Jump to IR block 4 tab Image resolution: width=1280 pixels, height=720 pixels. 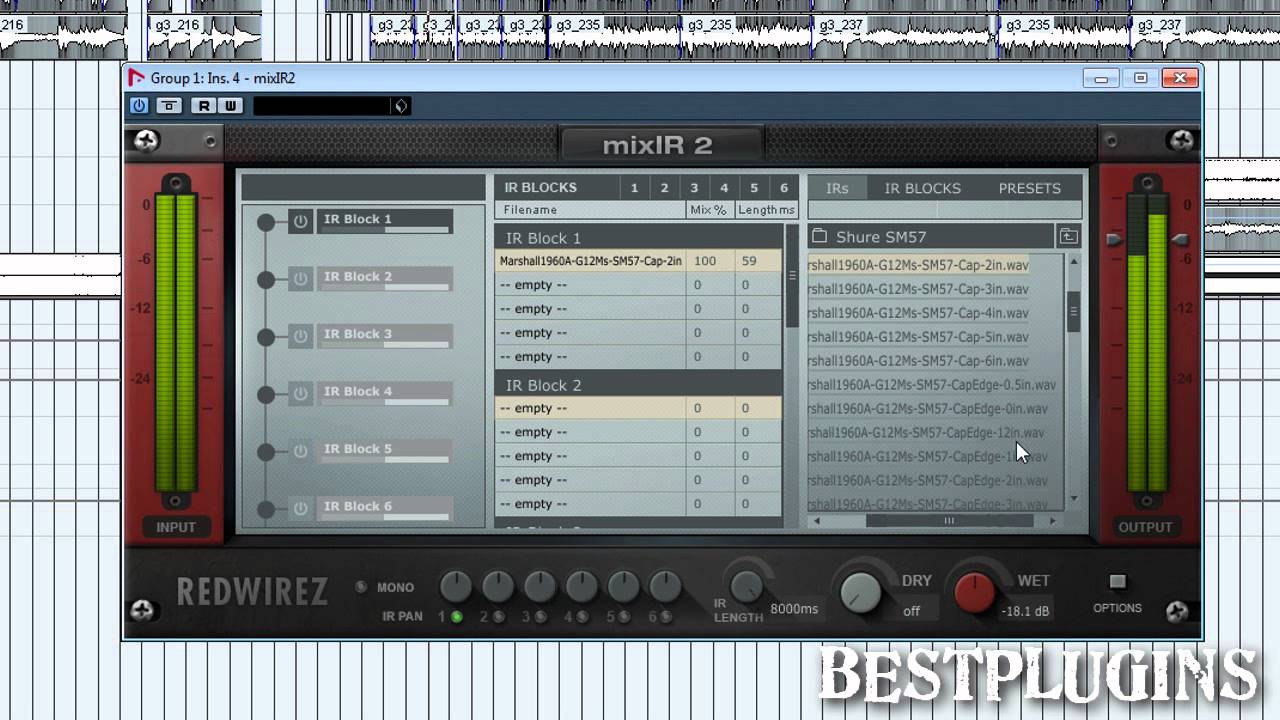tap(724, 187)
